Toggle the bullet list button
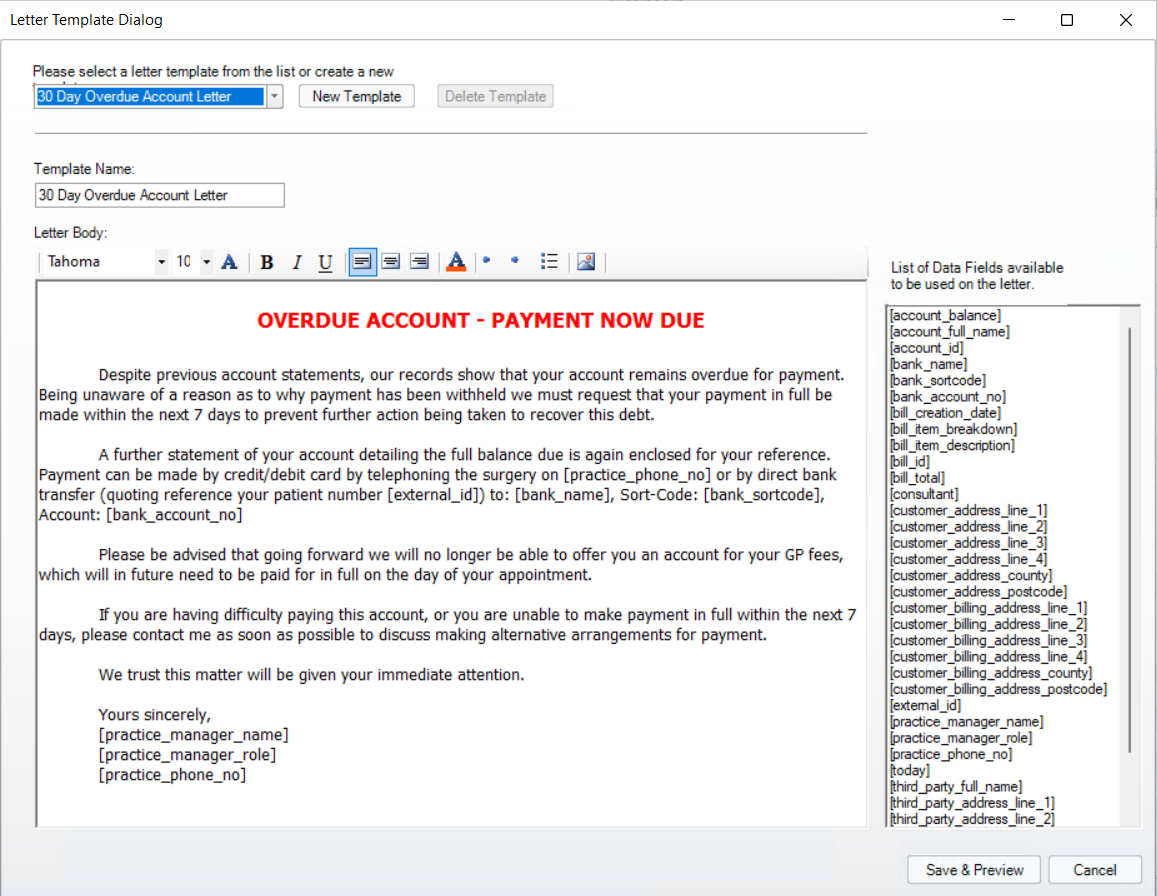The height and width of the screenshot is (896, 1157). [x=549, y=262]
